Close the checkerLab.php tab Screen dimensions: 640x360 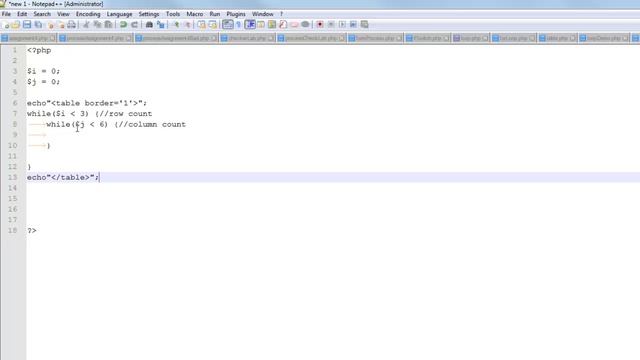pos(271,38)
